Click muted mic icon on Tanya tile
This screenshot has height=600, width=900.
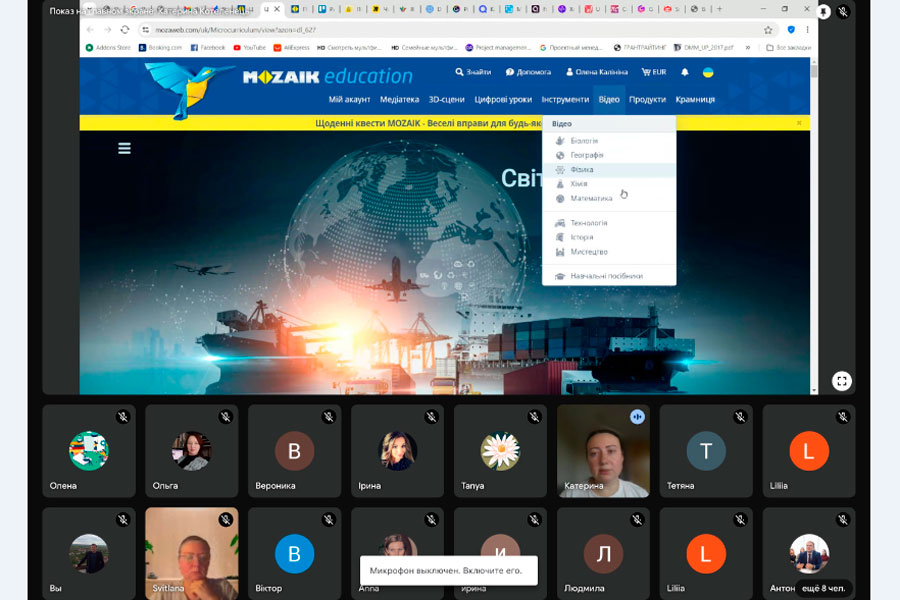pyautogui.click(x=534, y=417)
